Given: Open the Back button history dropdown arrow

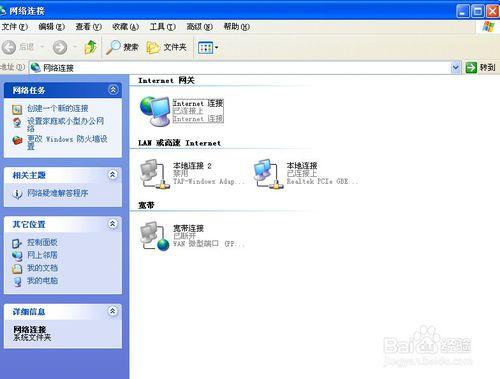Looking at the screenshot, I should click(x=42, y=47).
